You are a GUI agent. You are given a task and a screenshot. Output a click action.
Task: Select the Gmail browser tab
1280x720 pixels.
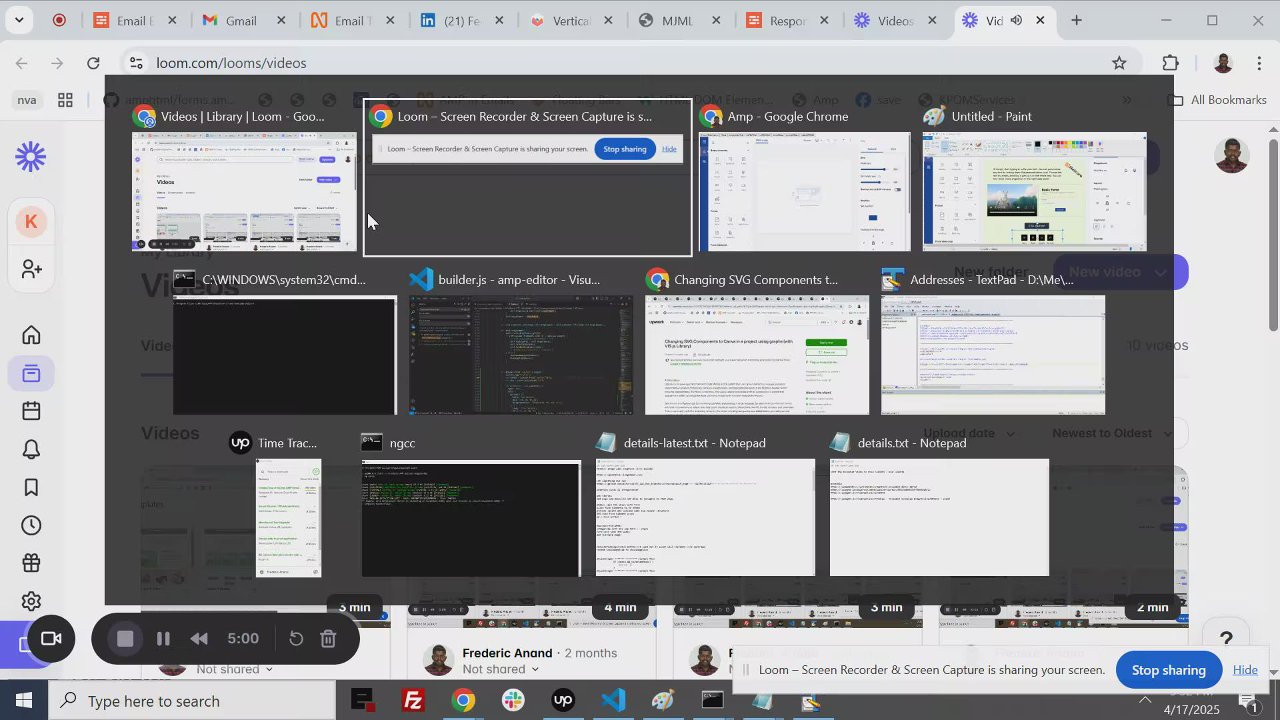click(x=243, y=20)
